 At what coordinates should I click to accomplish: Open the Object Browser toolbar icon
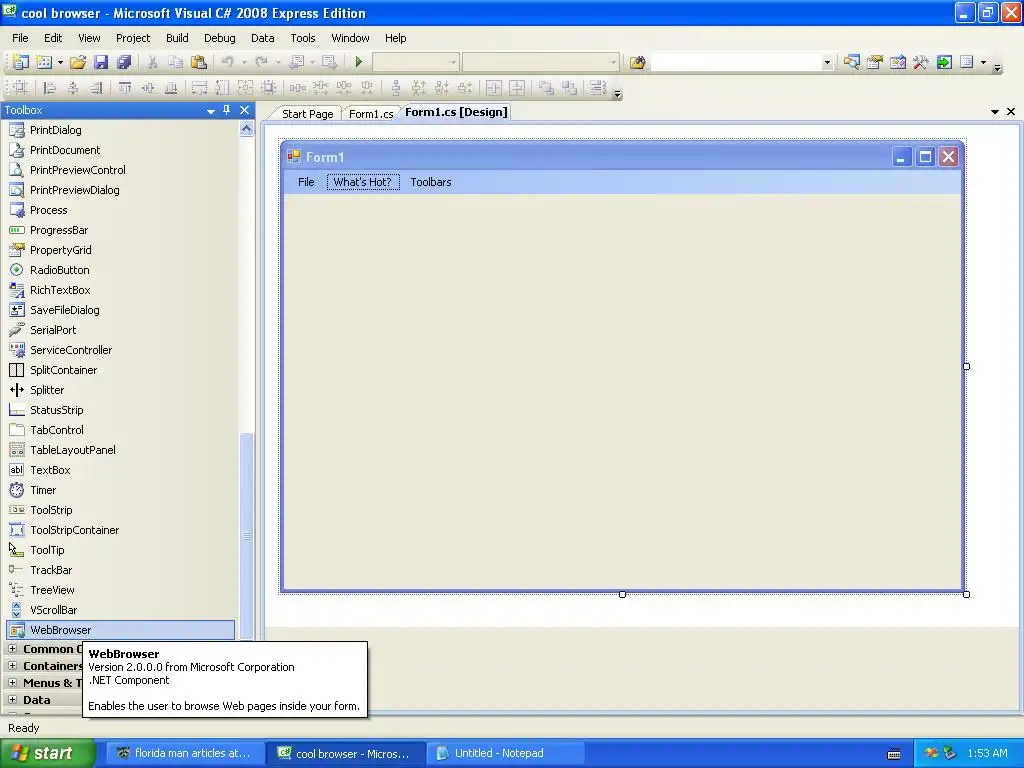897,62
